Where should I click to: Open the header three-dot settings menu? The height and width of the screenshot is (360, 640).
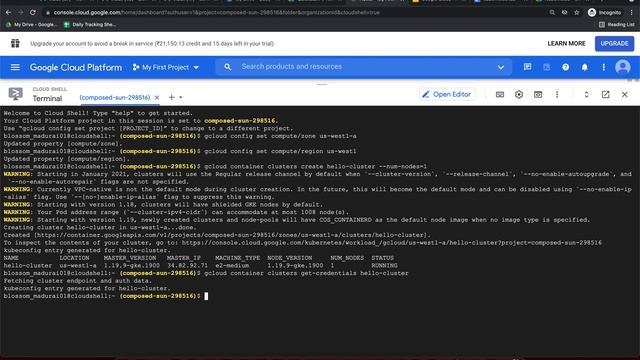click(604, 67)
